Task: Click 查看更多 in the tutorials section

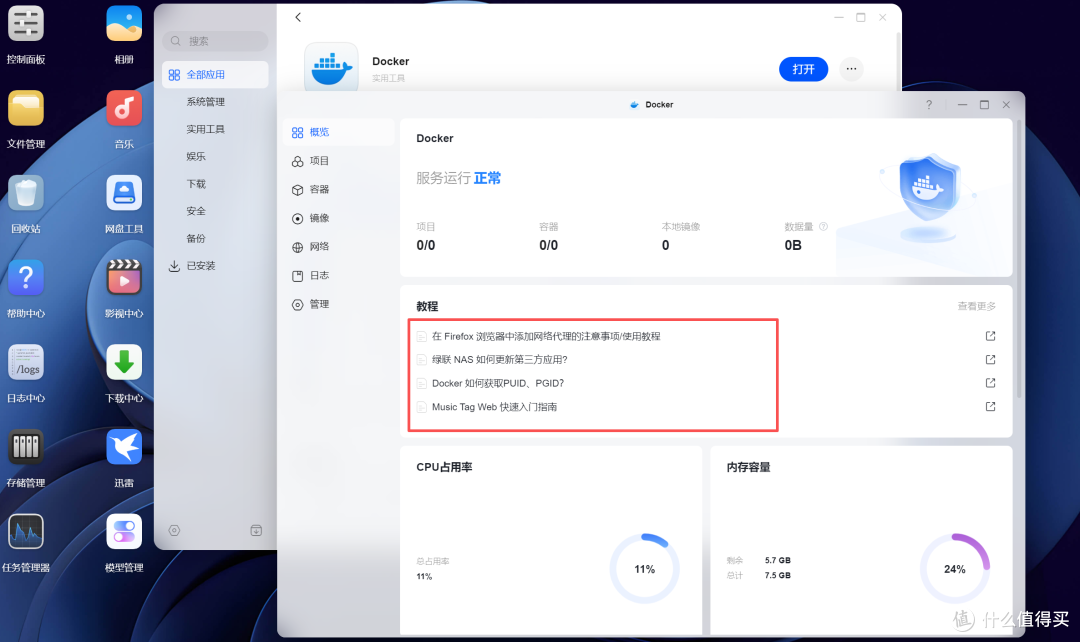Action: click(976, 306)
